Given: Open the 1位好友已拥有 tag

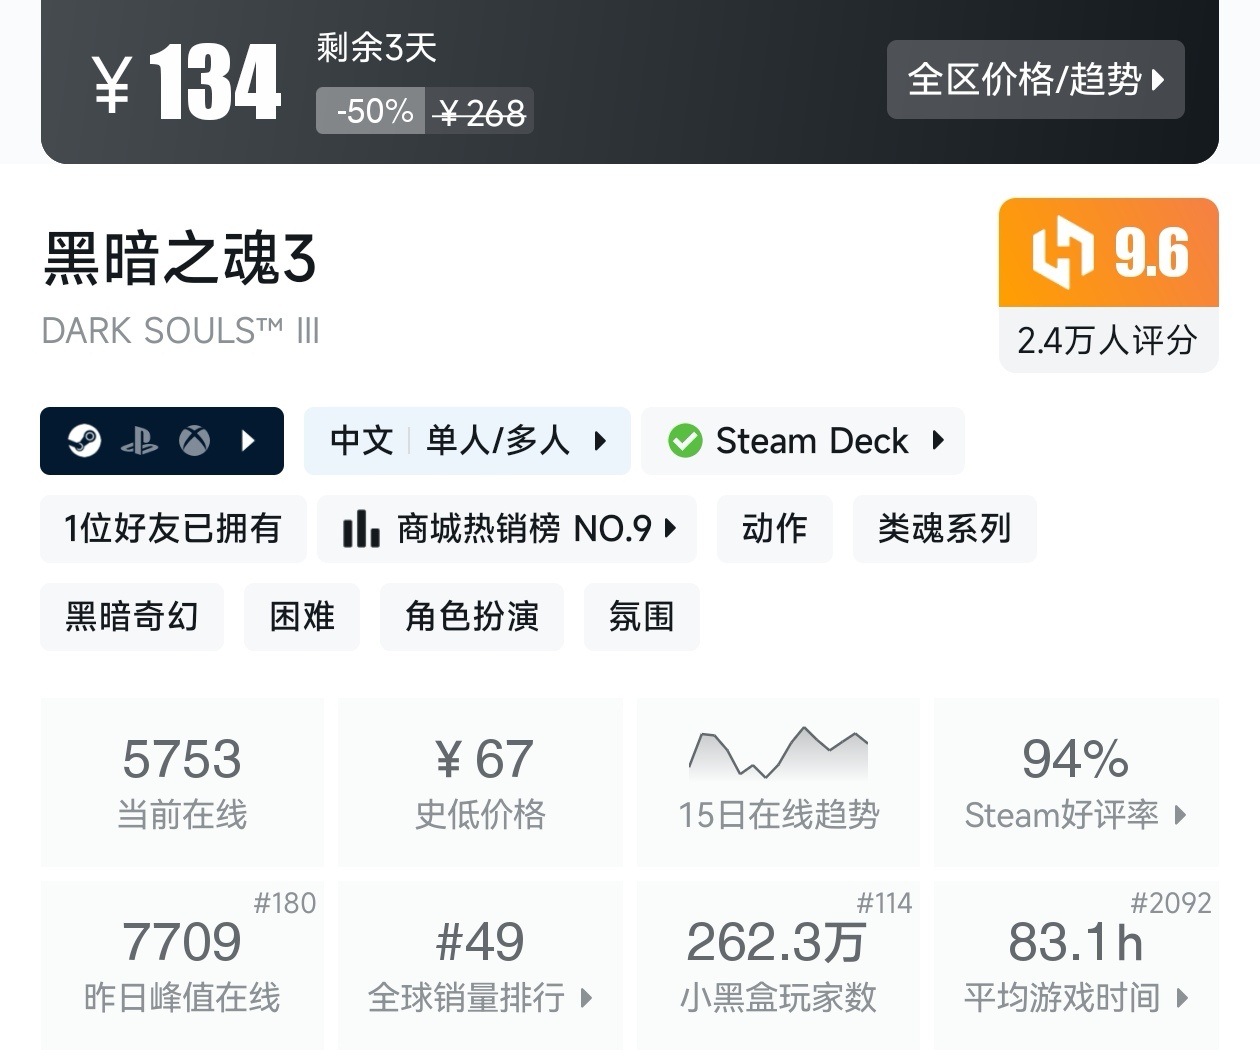Looking at the screenshot, I should pyautogui.click(x=173, y=528).
